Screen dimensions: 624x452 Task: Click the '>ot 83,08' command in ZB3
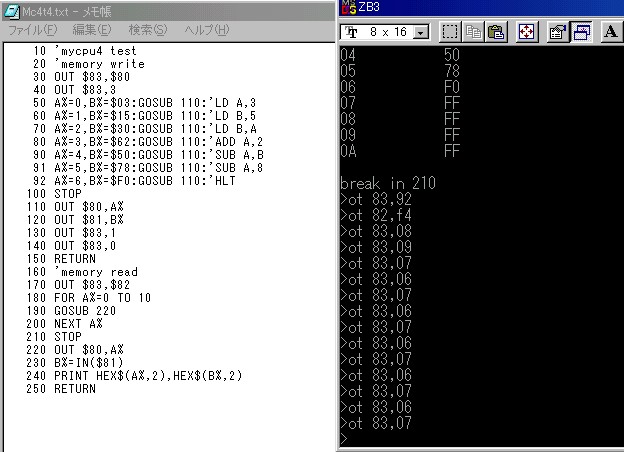pos(376,231)
